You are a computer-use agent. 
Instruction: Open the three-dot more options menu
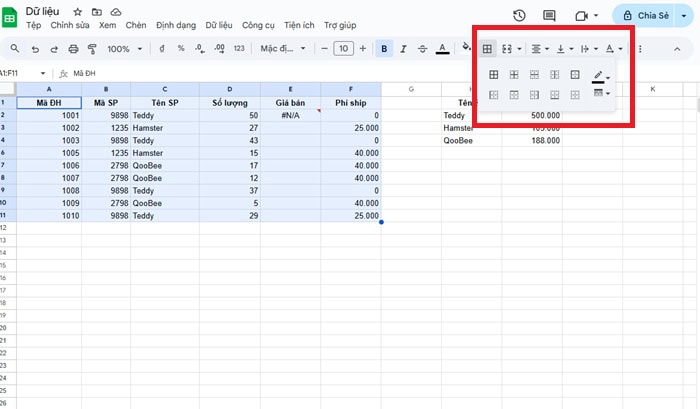pyautogui.click(x=640, y=49)
